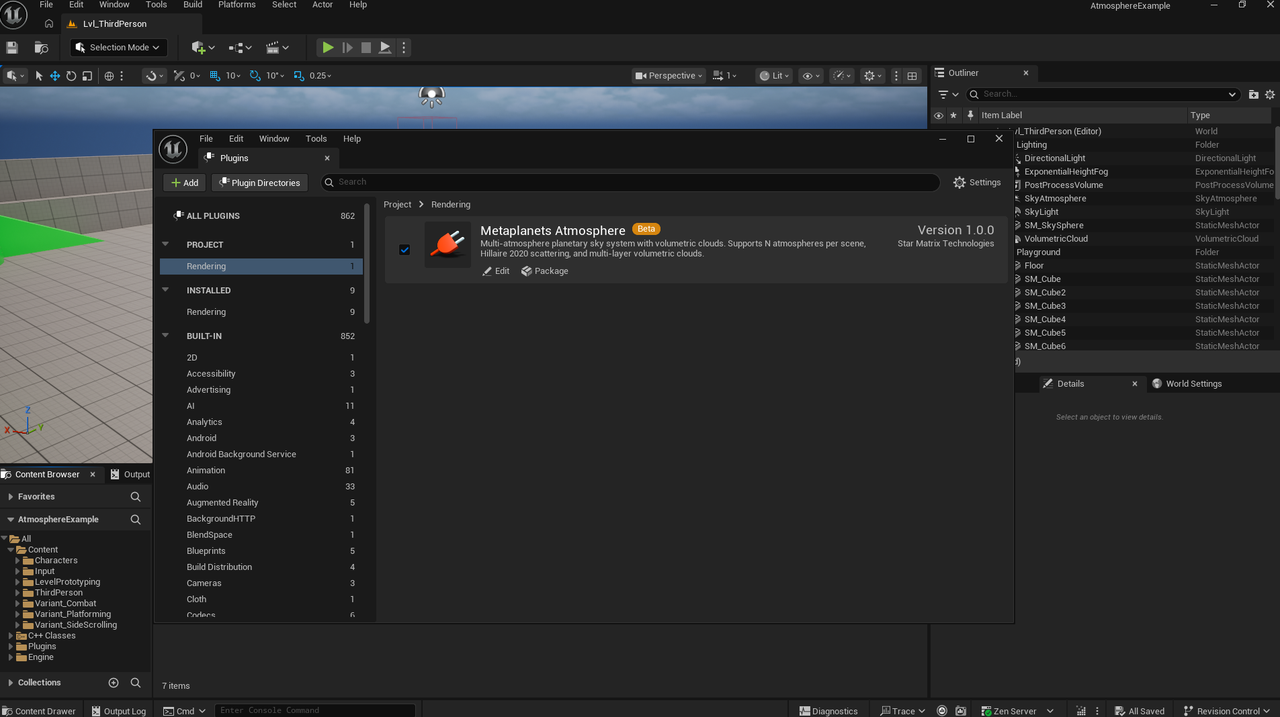The height and width of the screenshot is (717, 1280).
Task: Toggle Outliner visibility eye column header
Action: pyautogui.click(x=938, y=115)
